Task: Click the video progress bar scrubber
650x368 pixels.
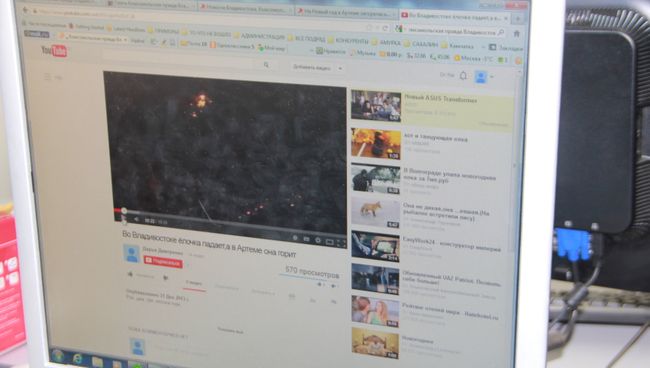Action: pyautogui.click(x=124, y=211)
